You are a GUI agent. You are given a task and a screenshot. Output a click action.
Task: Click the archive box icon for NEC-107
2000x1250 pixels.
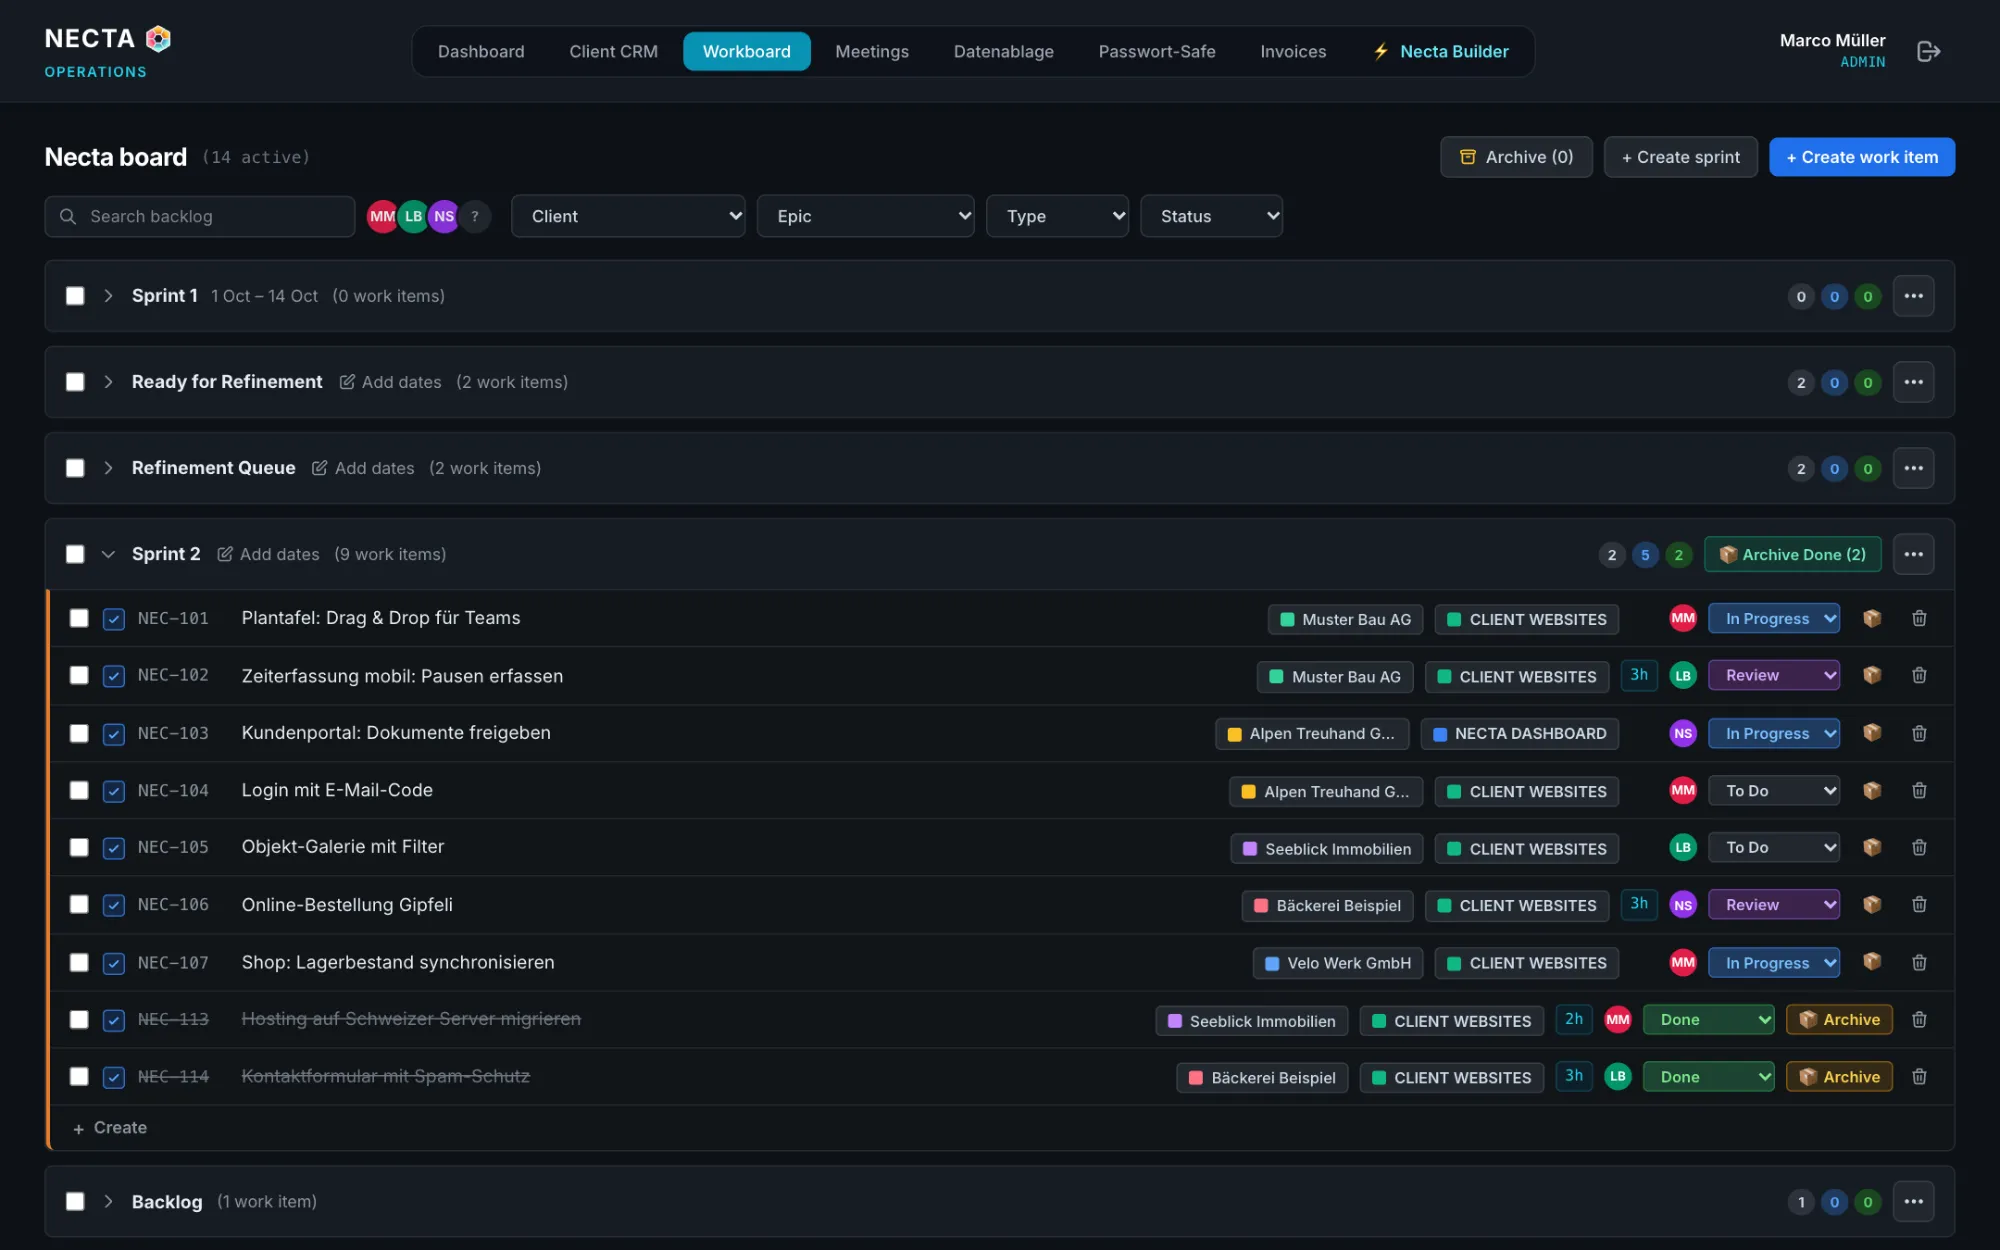pos(1872,962)
